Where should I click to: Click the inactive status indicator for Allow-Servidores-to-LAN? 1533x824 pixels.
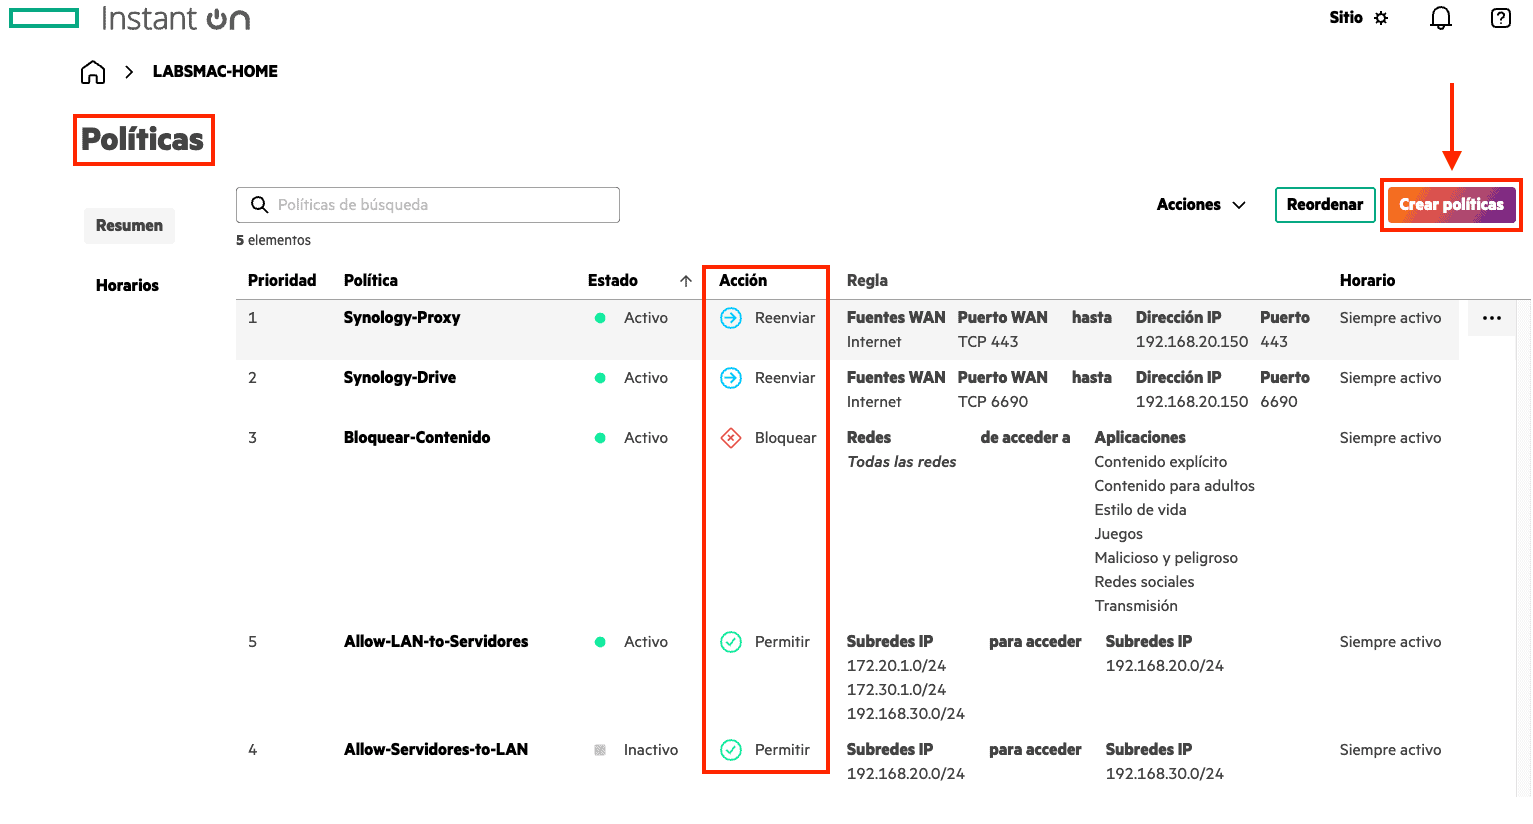(x=600, y=750)
